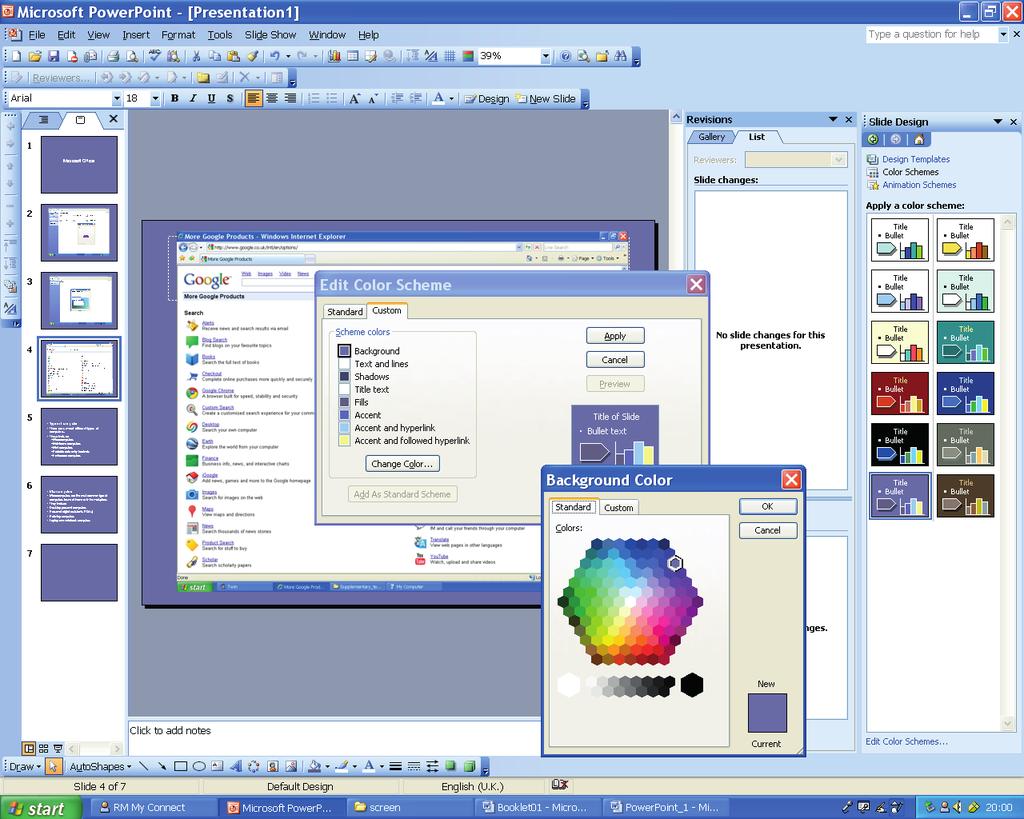Image resolution: width=1024 pixels, height=819 pixels.
Task: Click the Color/Grayscale icon
Action: 468,57
